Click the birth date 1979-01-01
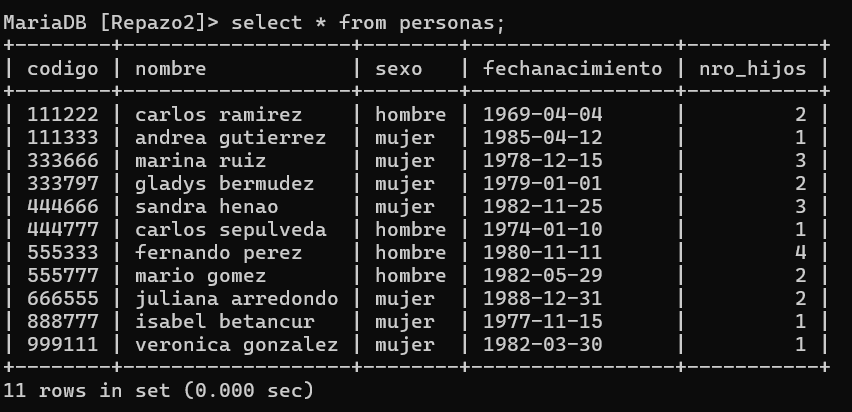The image size is (852, 412). pos(543,184)
